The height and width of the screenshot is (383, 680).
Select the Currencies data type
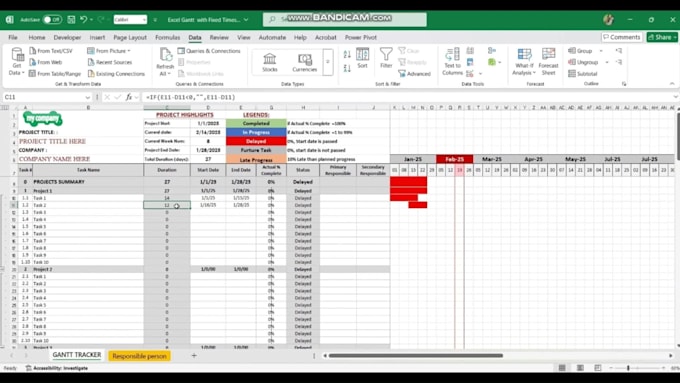(304, 62)
